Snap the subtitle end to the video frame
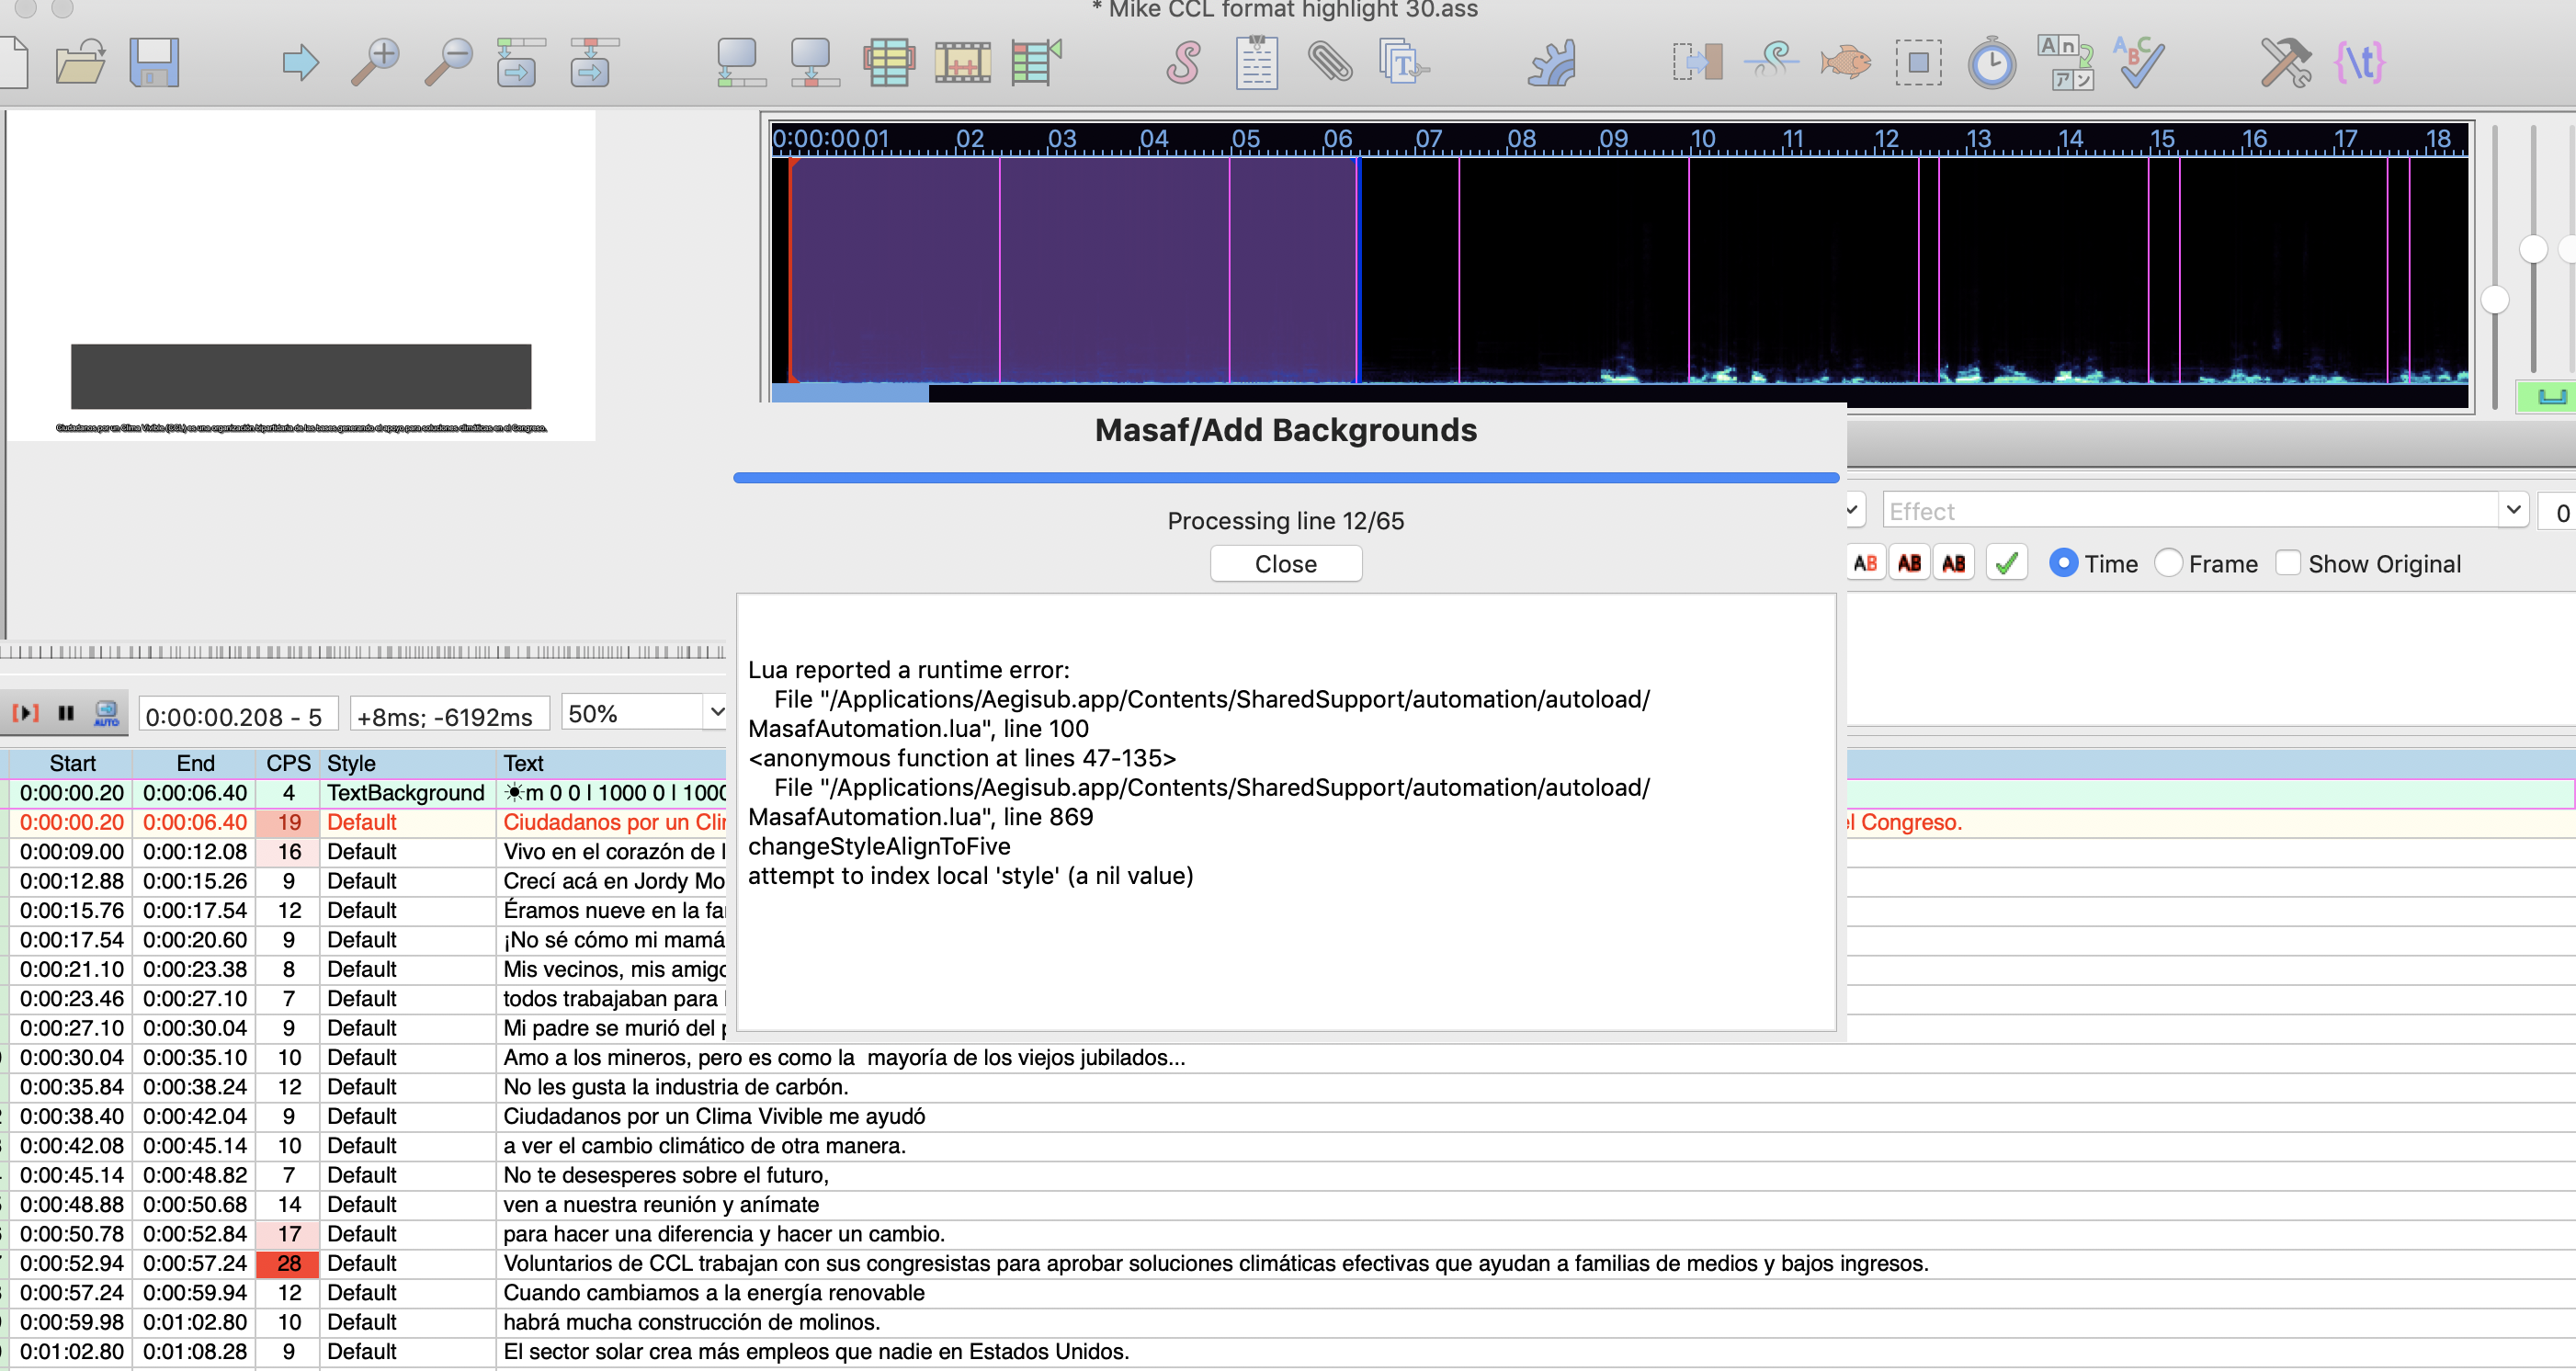This screenshot has width=2576, height=1371. tap(814, 63)
